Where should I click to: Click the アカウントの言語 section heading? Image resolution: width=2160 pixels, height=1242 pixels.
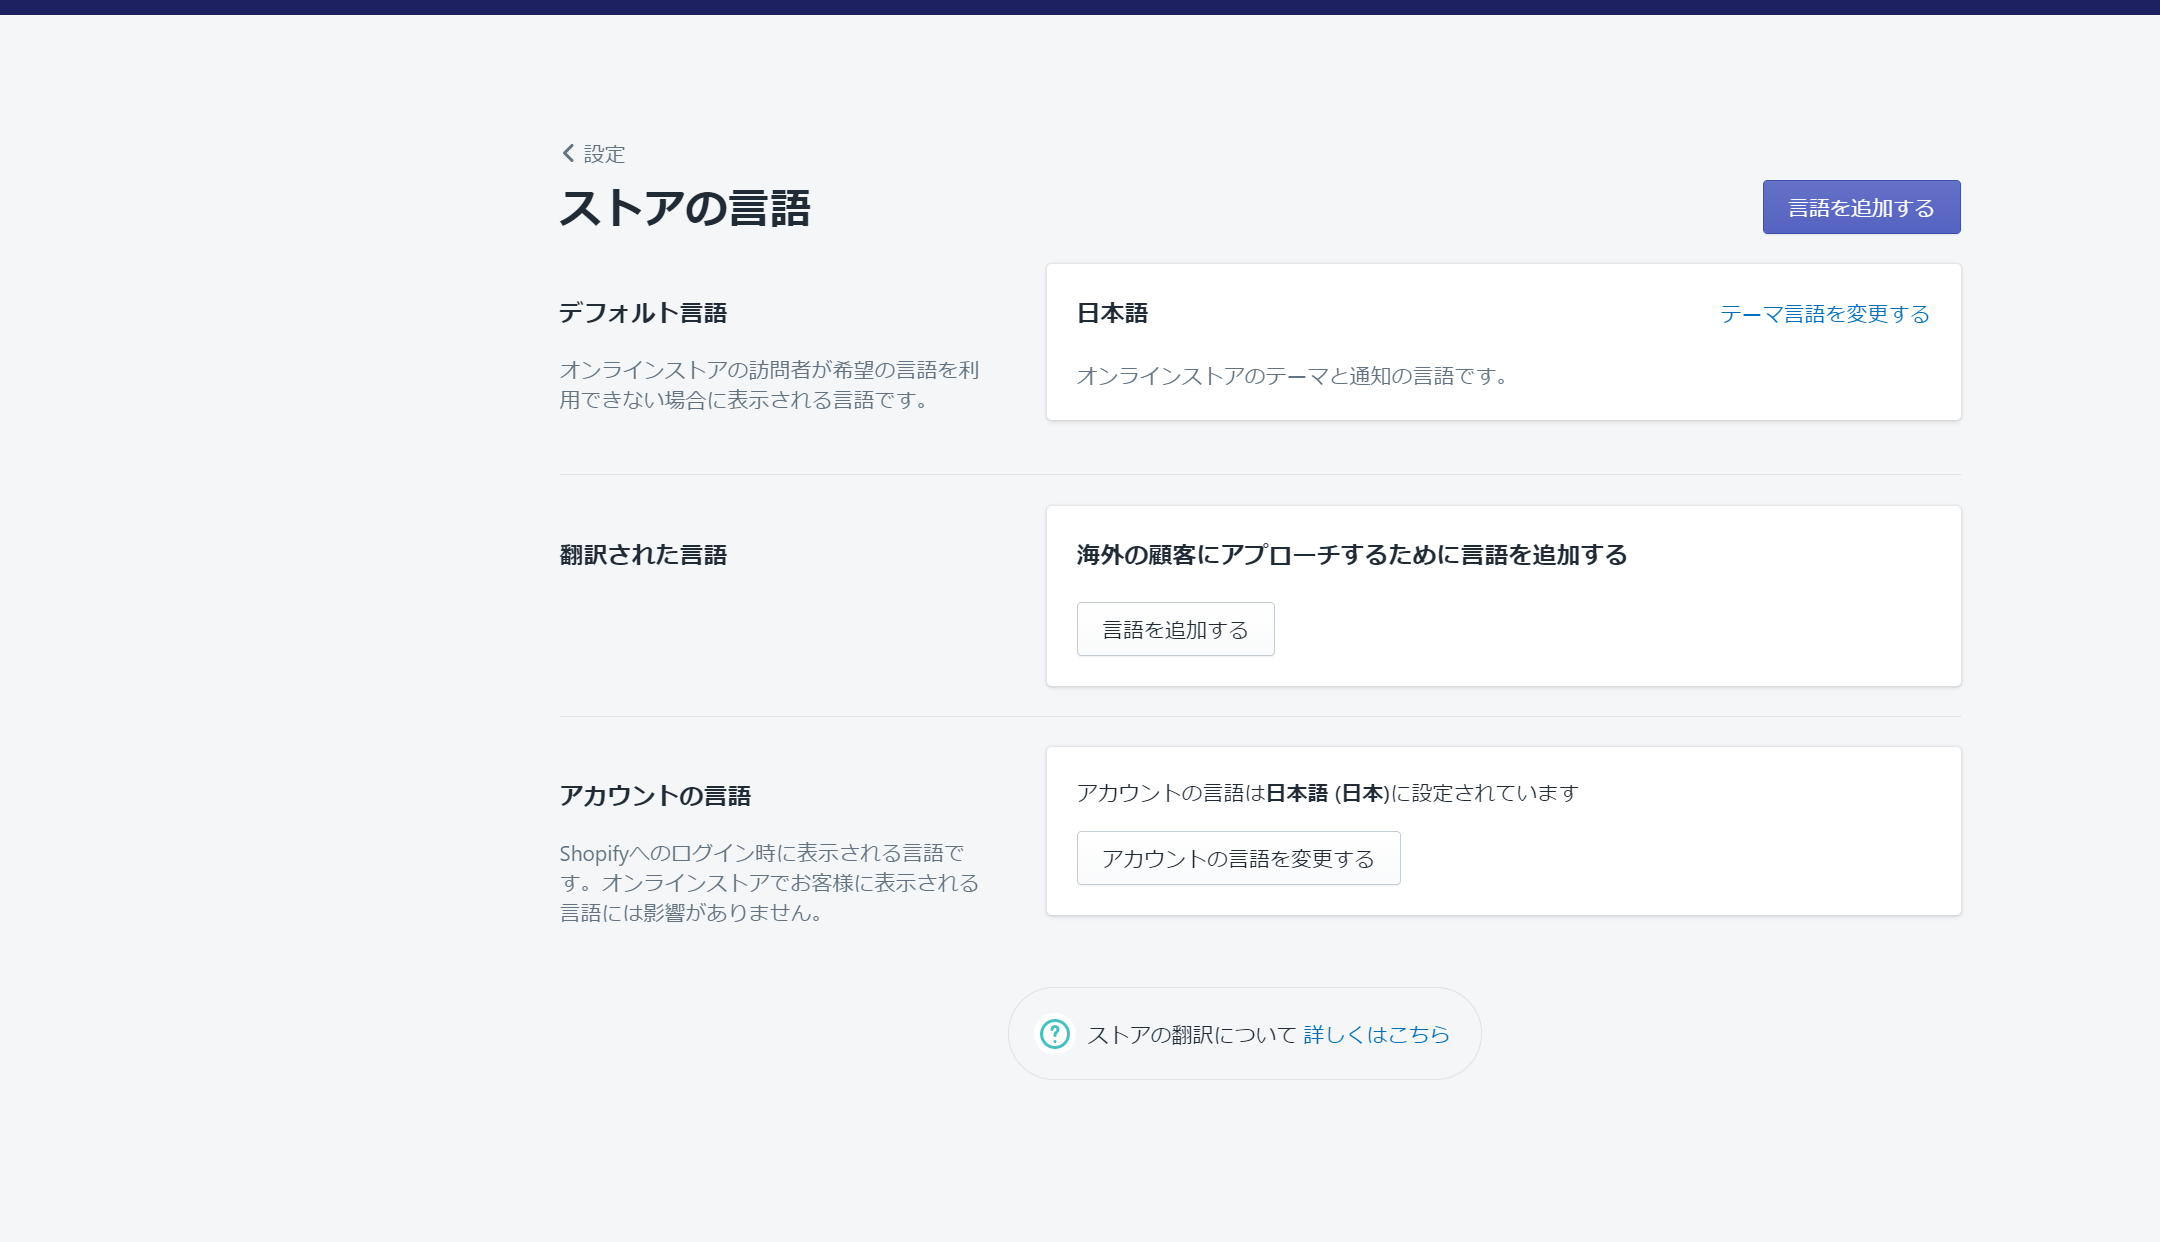pyautogui.click(x=655, y=796)
